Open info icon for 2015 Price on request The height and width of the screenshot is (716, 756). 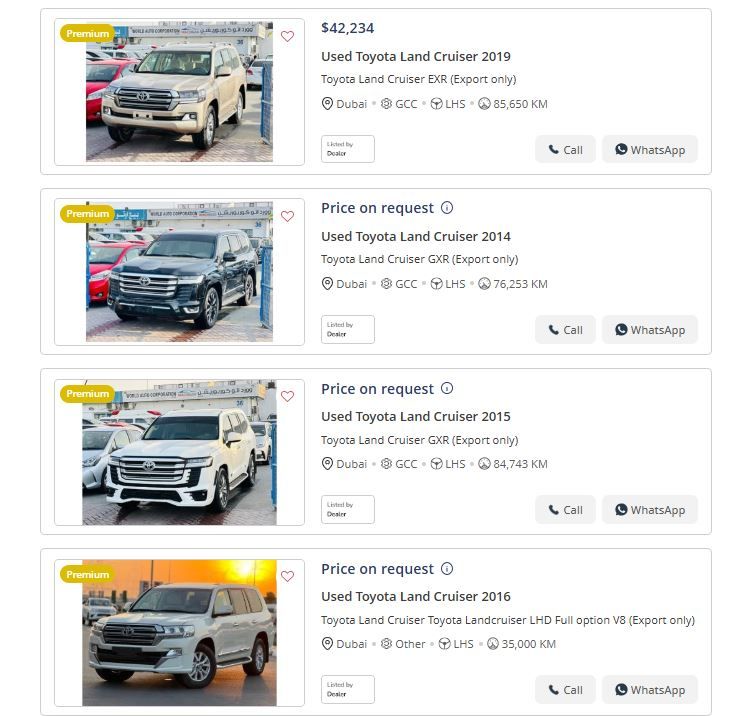[x=447, y=388]
